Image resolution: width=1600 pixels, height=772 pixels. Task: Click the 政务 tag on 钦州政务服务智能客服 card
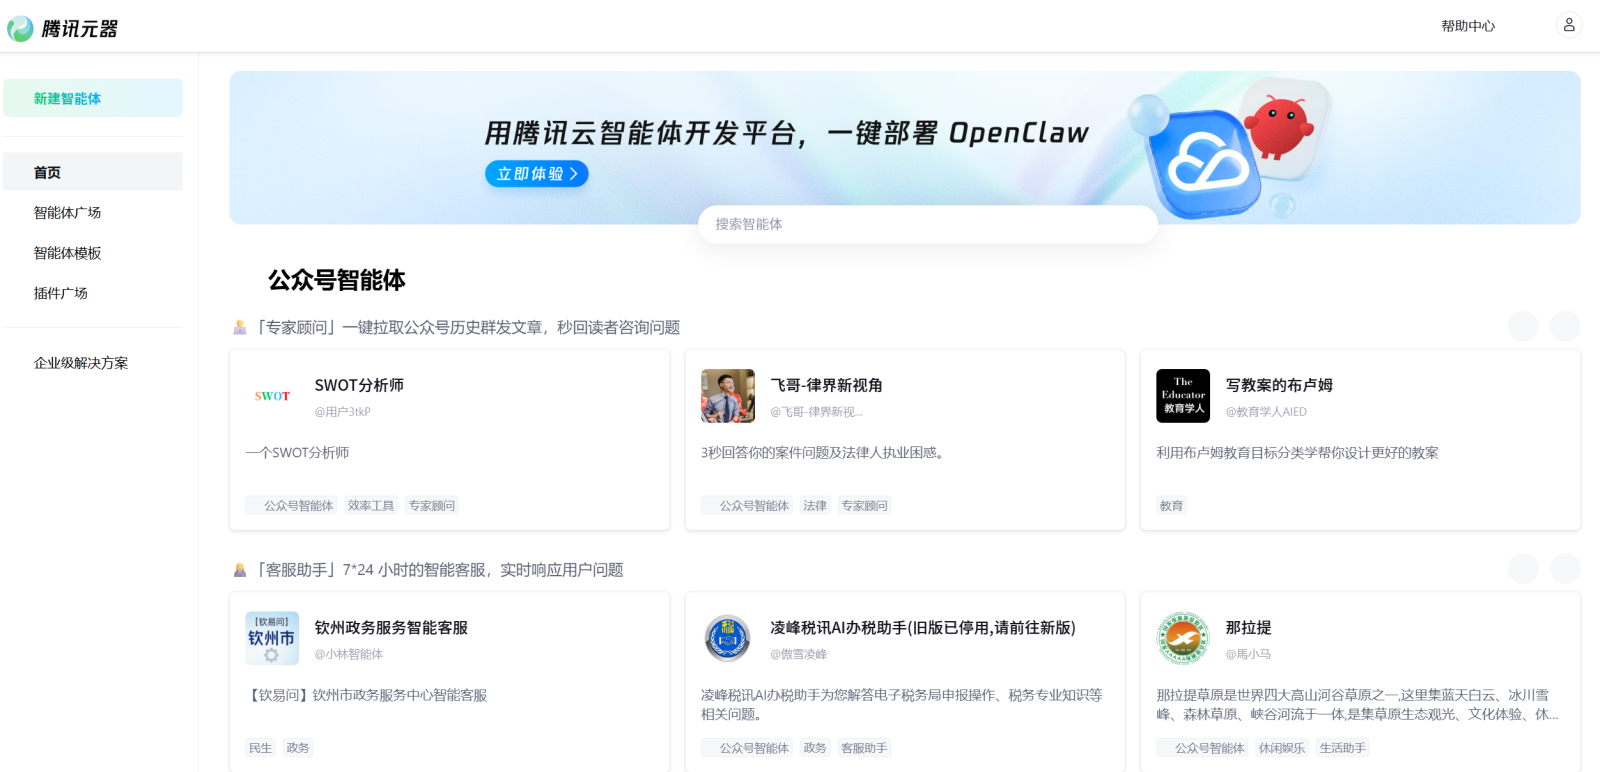point(298,748)
